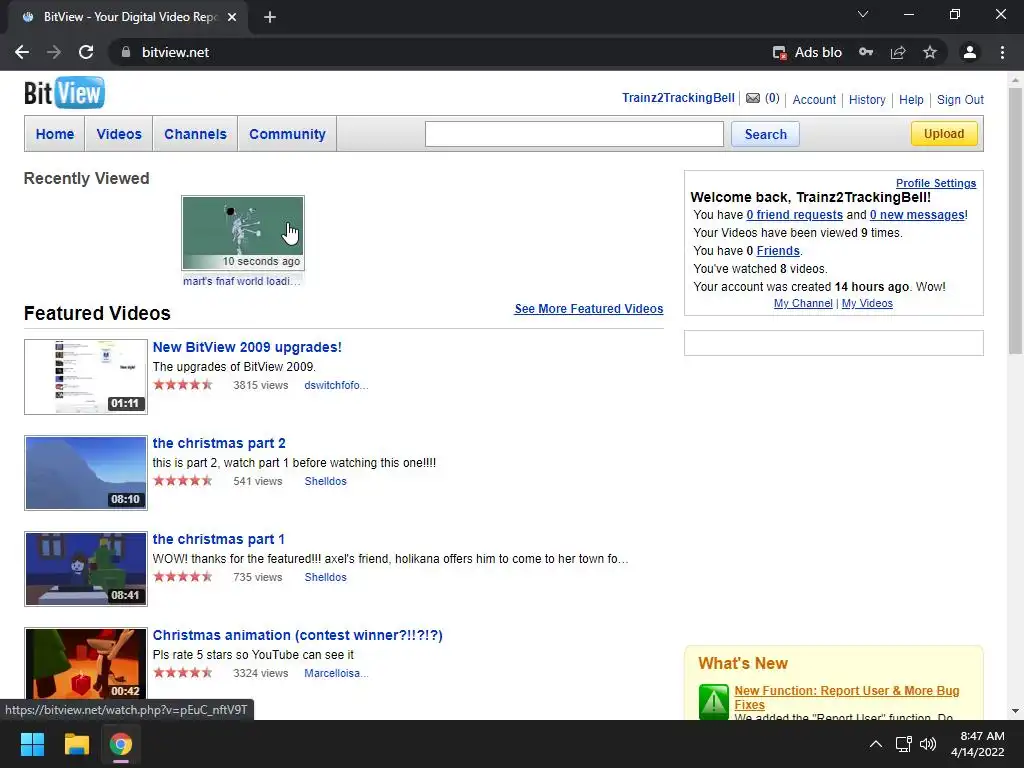Click the browser forward arrow
Screen dimensions: 1024x768
(x=54, y=52)
